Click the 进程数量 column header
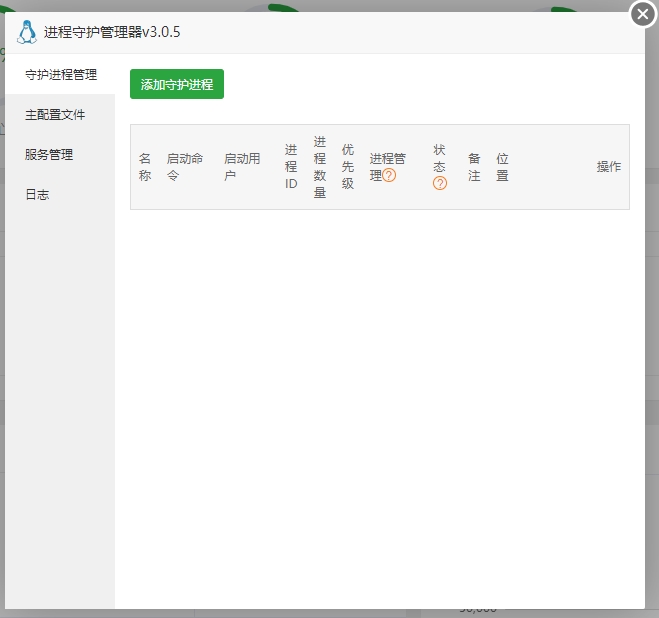The width and height of the screenshot is (659, 618). tap(319, 167)
